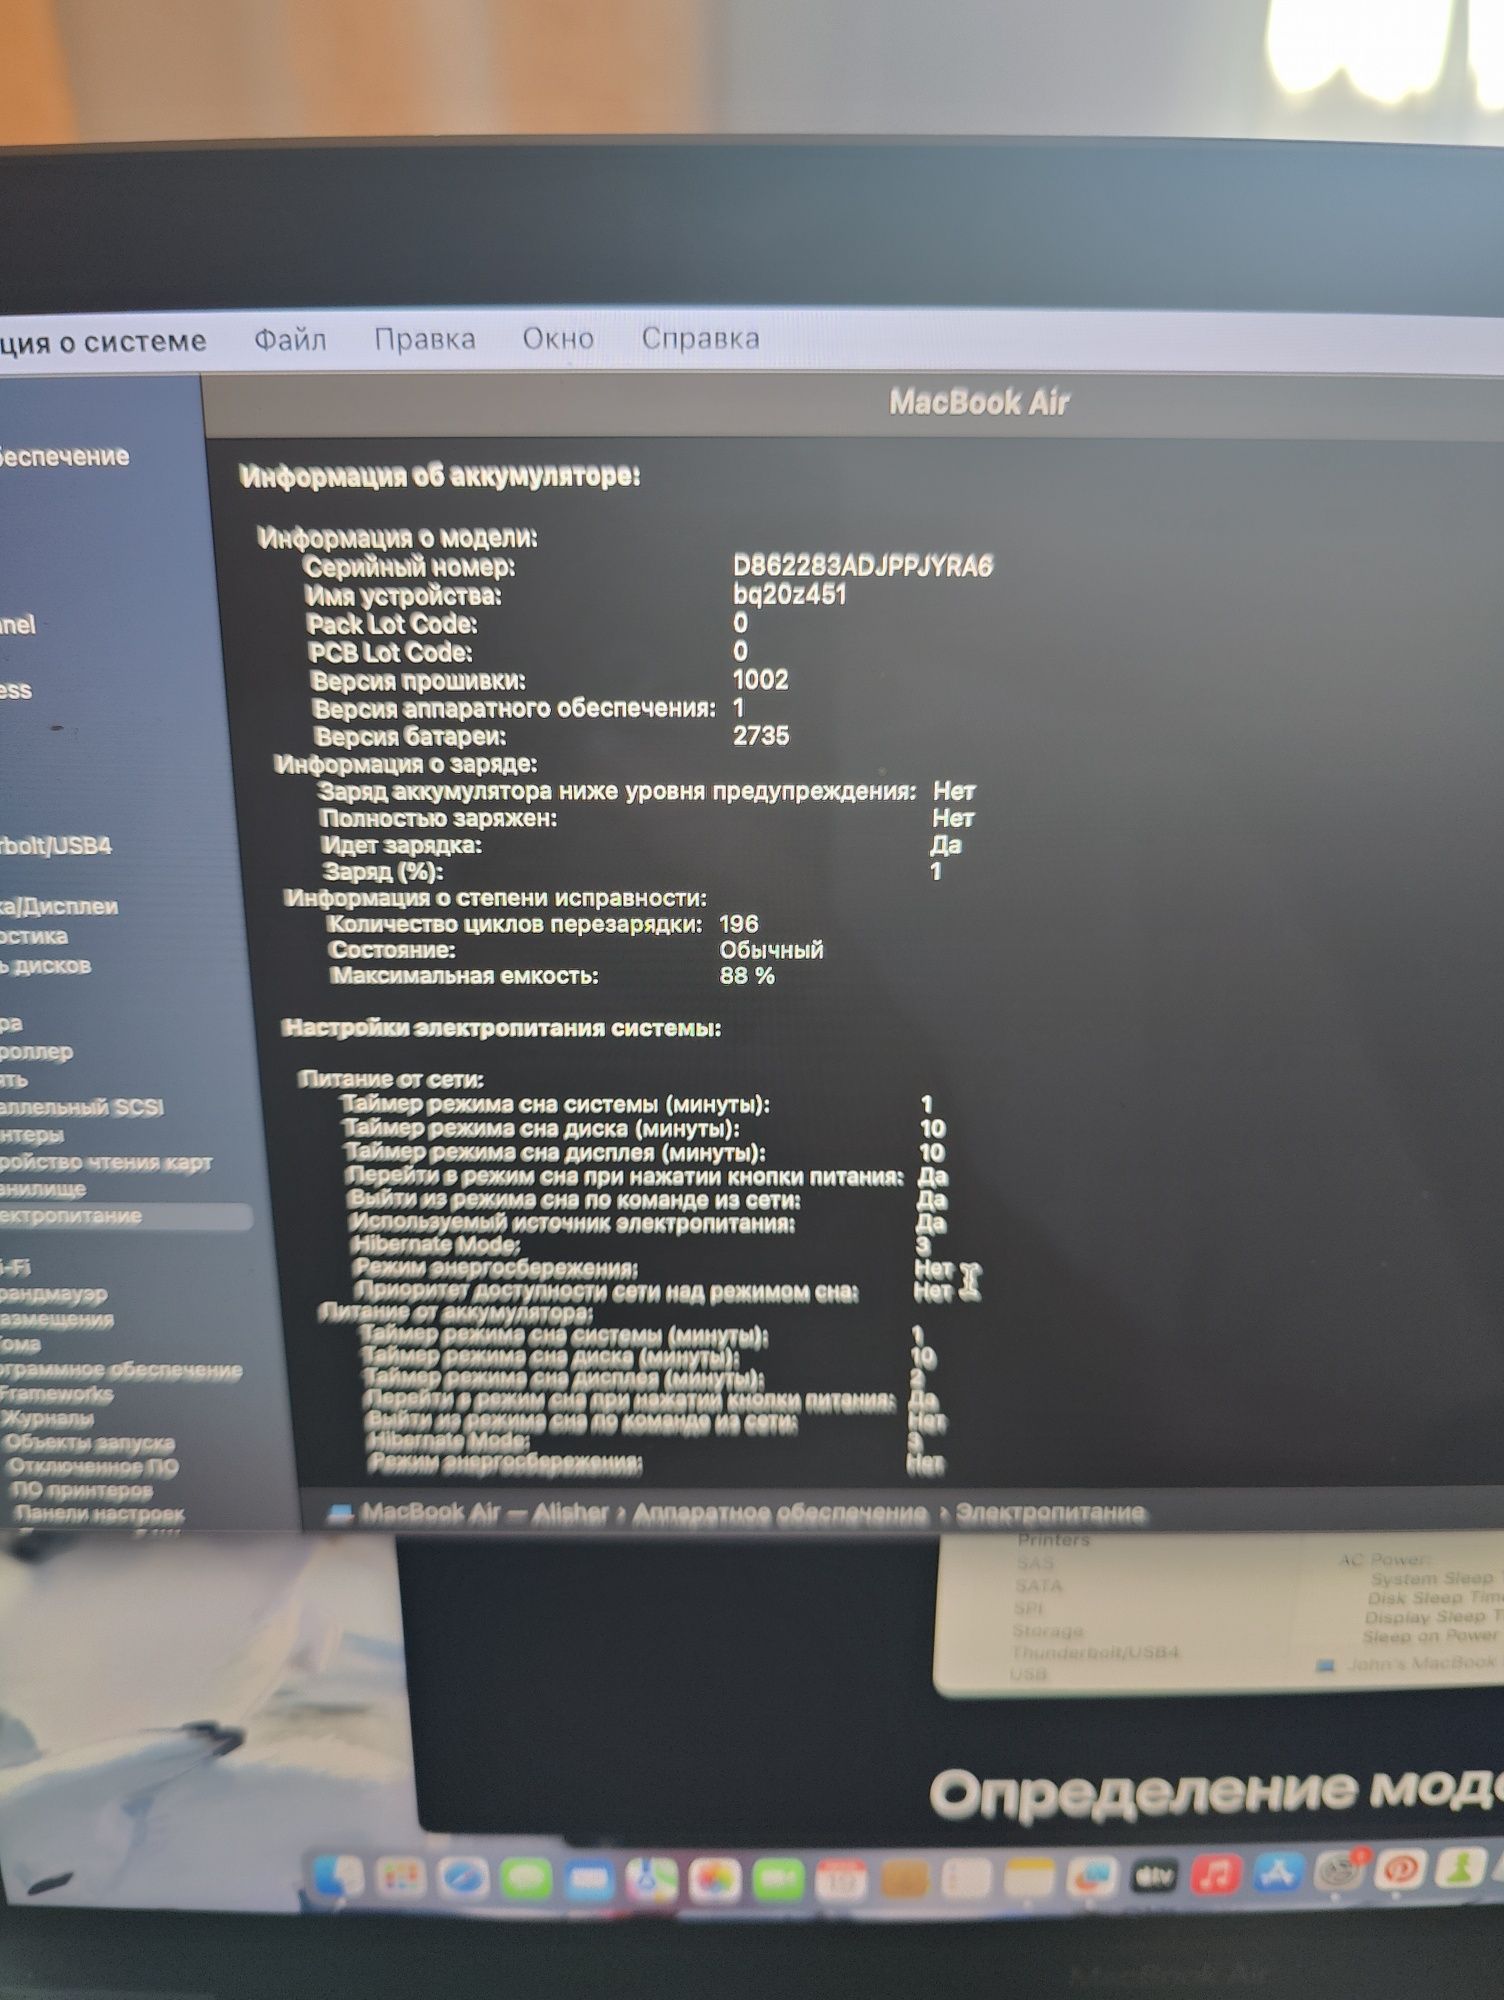Click firmware version value 1002

[761, 680]
